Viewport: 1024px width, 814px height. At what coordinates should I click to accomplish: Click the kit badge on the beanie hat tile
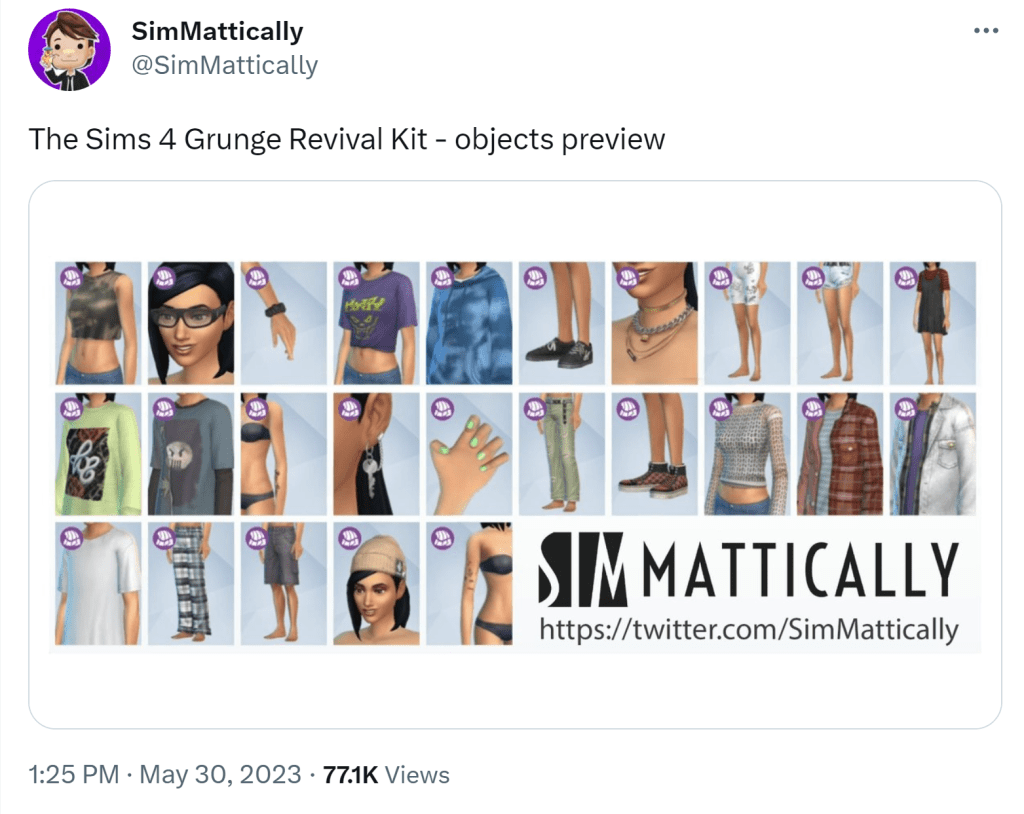(349, 538)
